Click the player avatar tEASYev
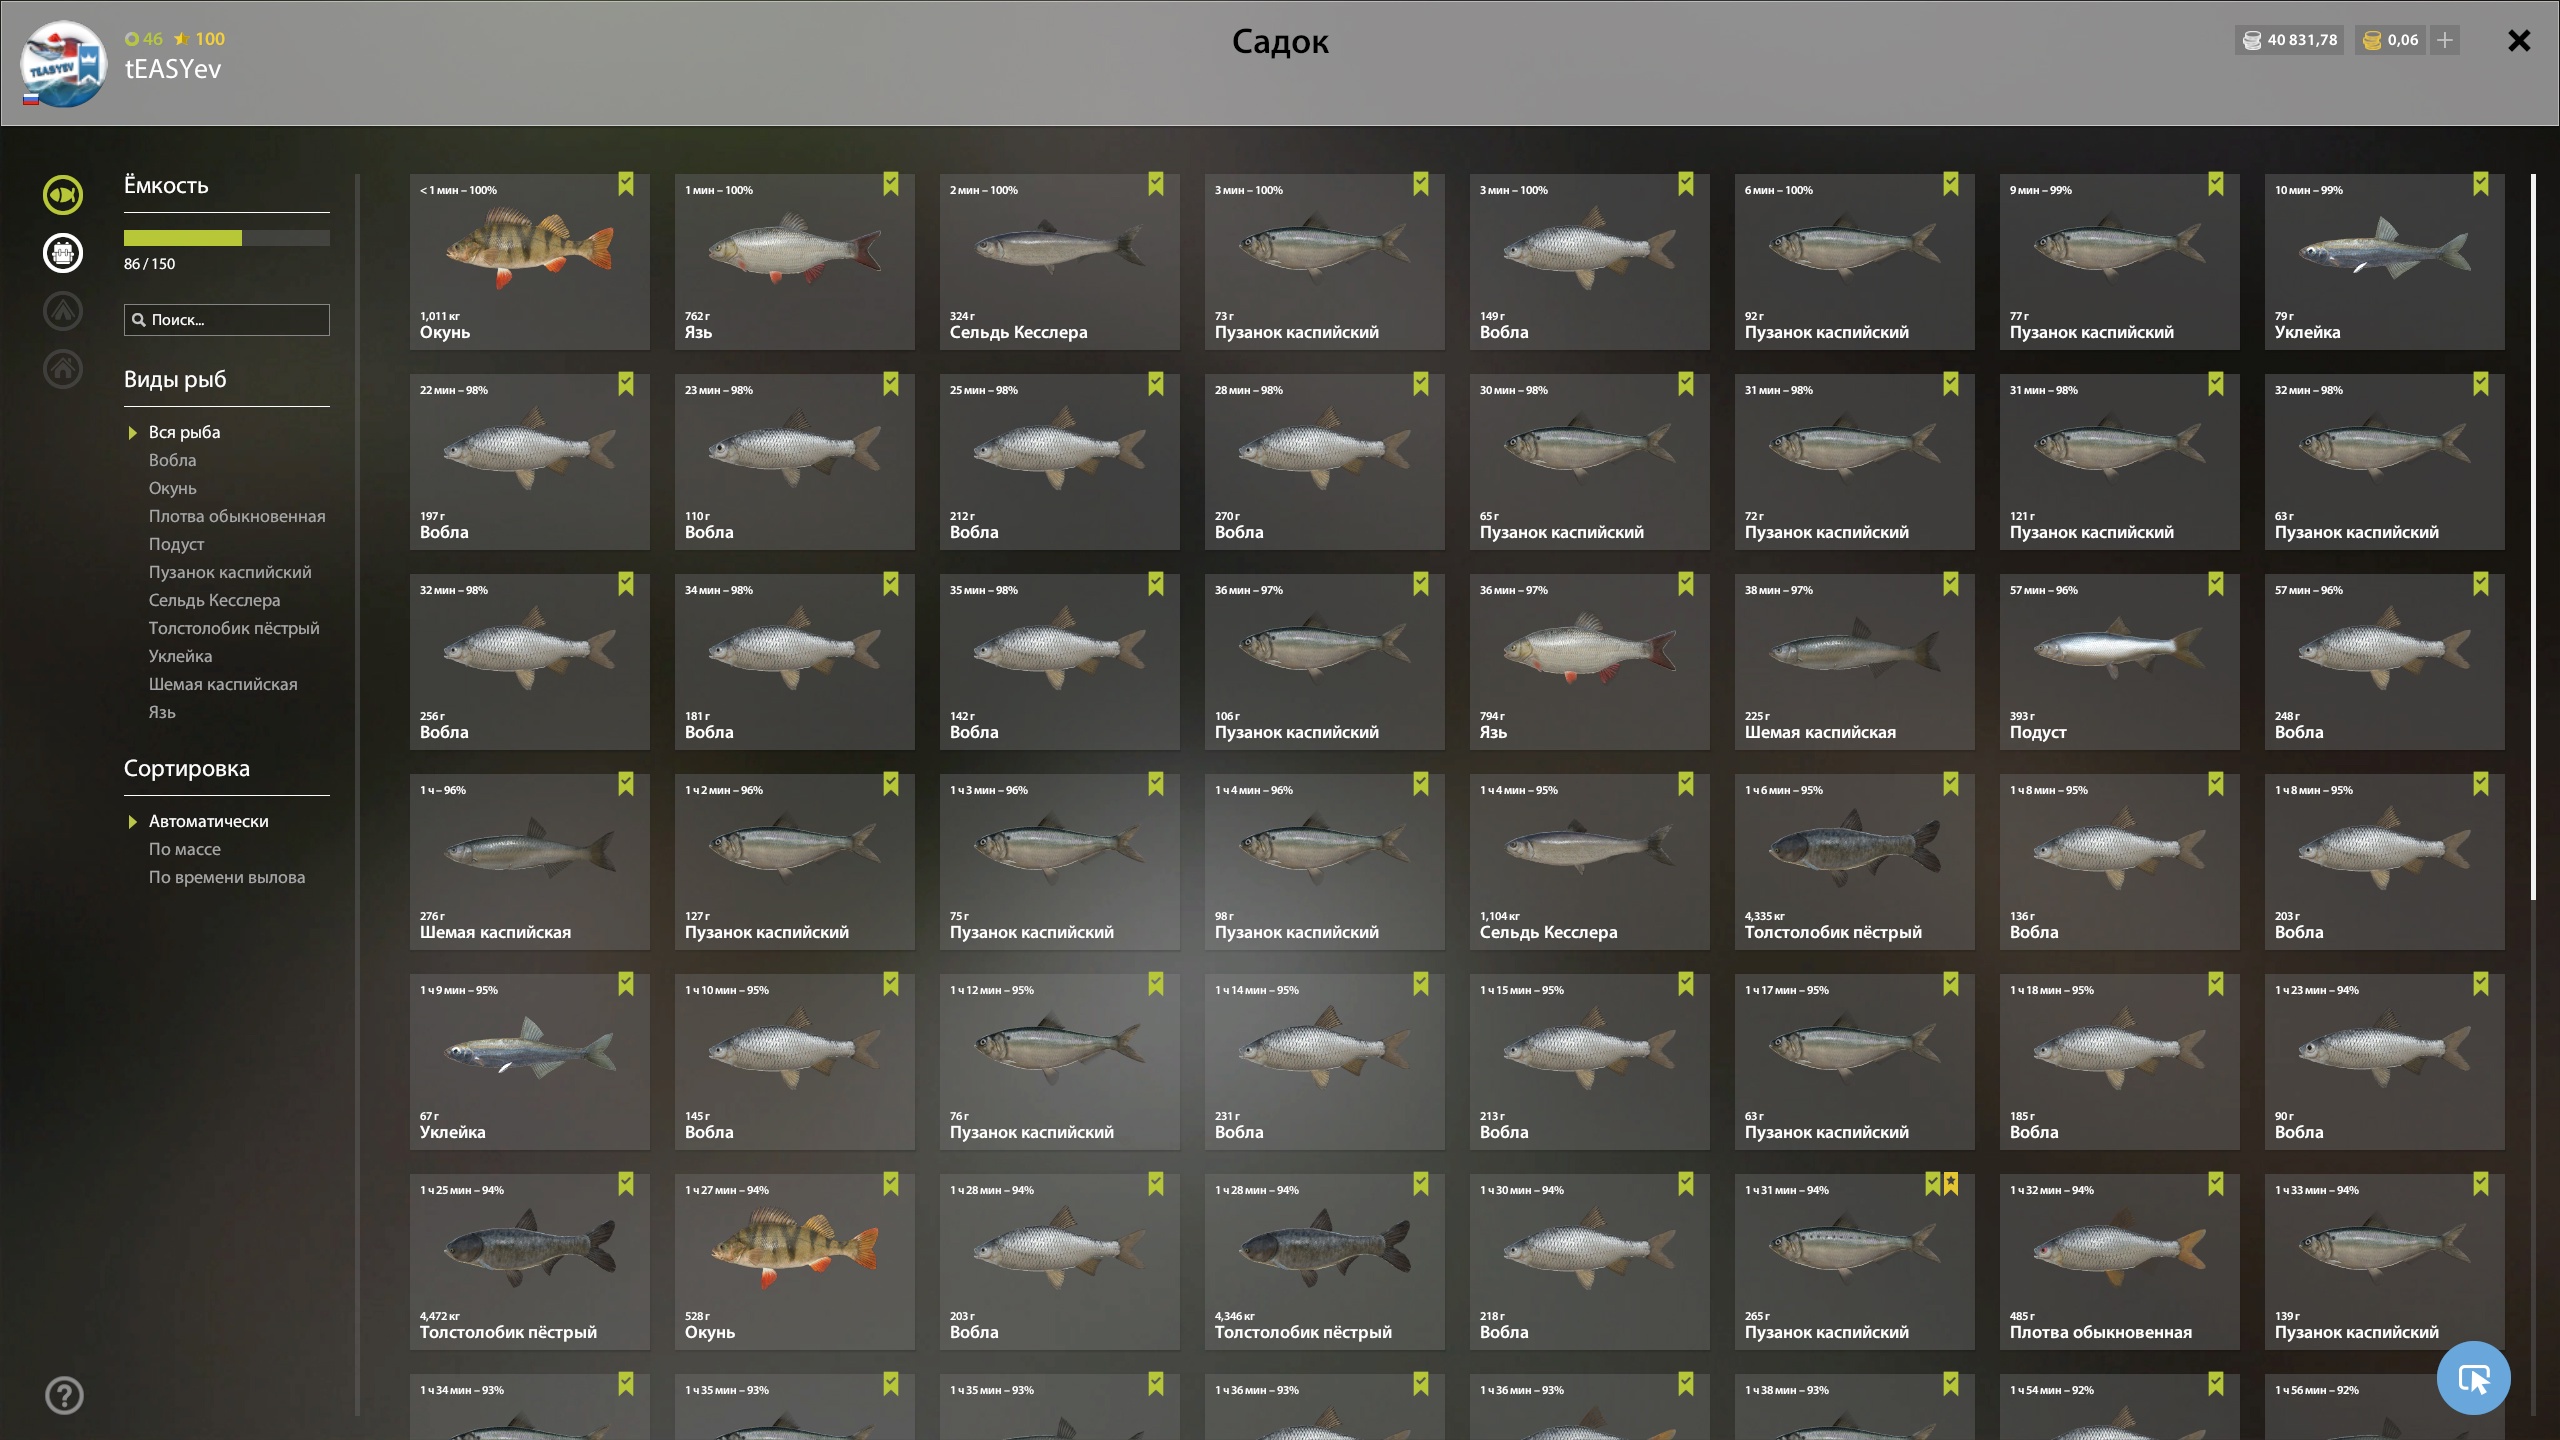 (x=64, y=64)
